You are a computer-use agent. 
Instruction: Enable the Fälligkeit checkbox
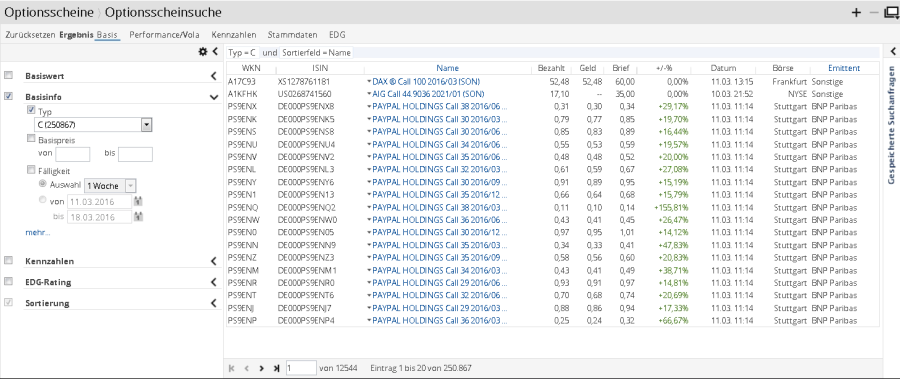pos(31,170)
